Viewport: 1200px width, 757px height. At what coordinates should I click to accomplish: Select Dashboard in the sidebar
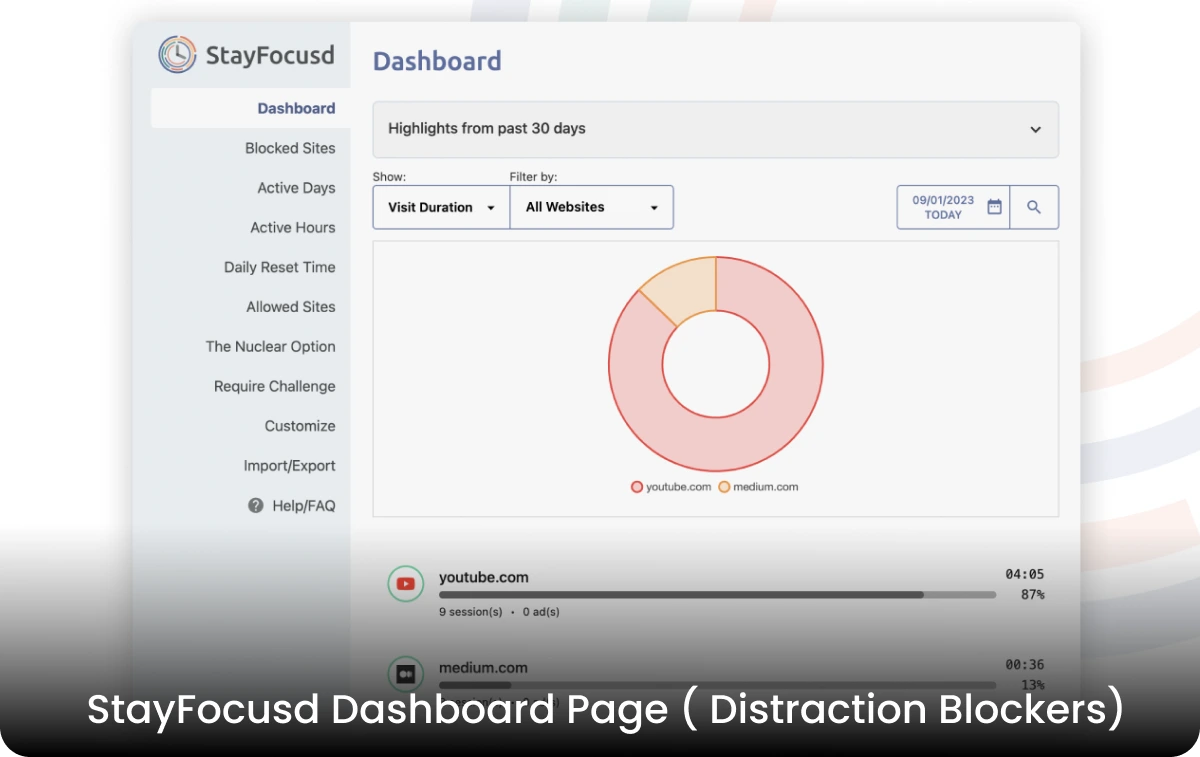coord(296,108)
